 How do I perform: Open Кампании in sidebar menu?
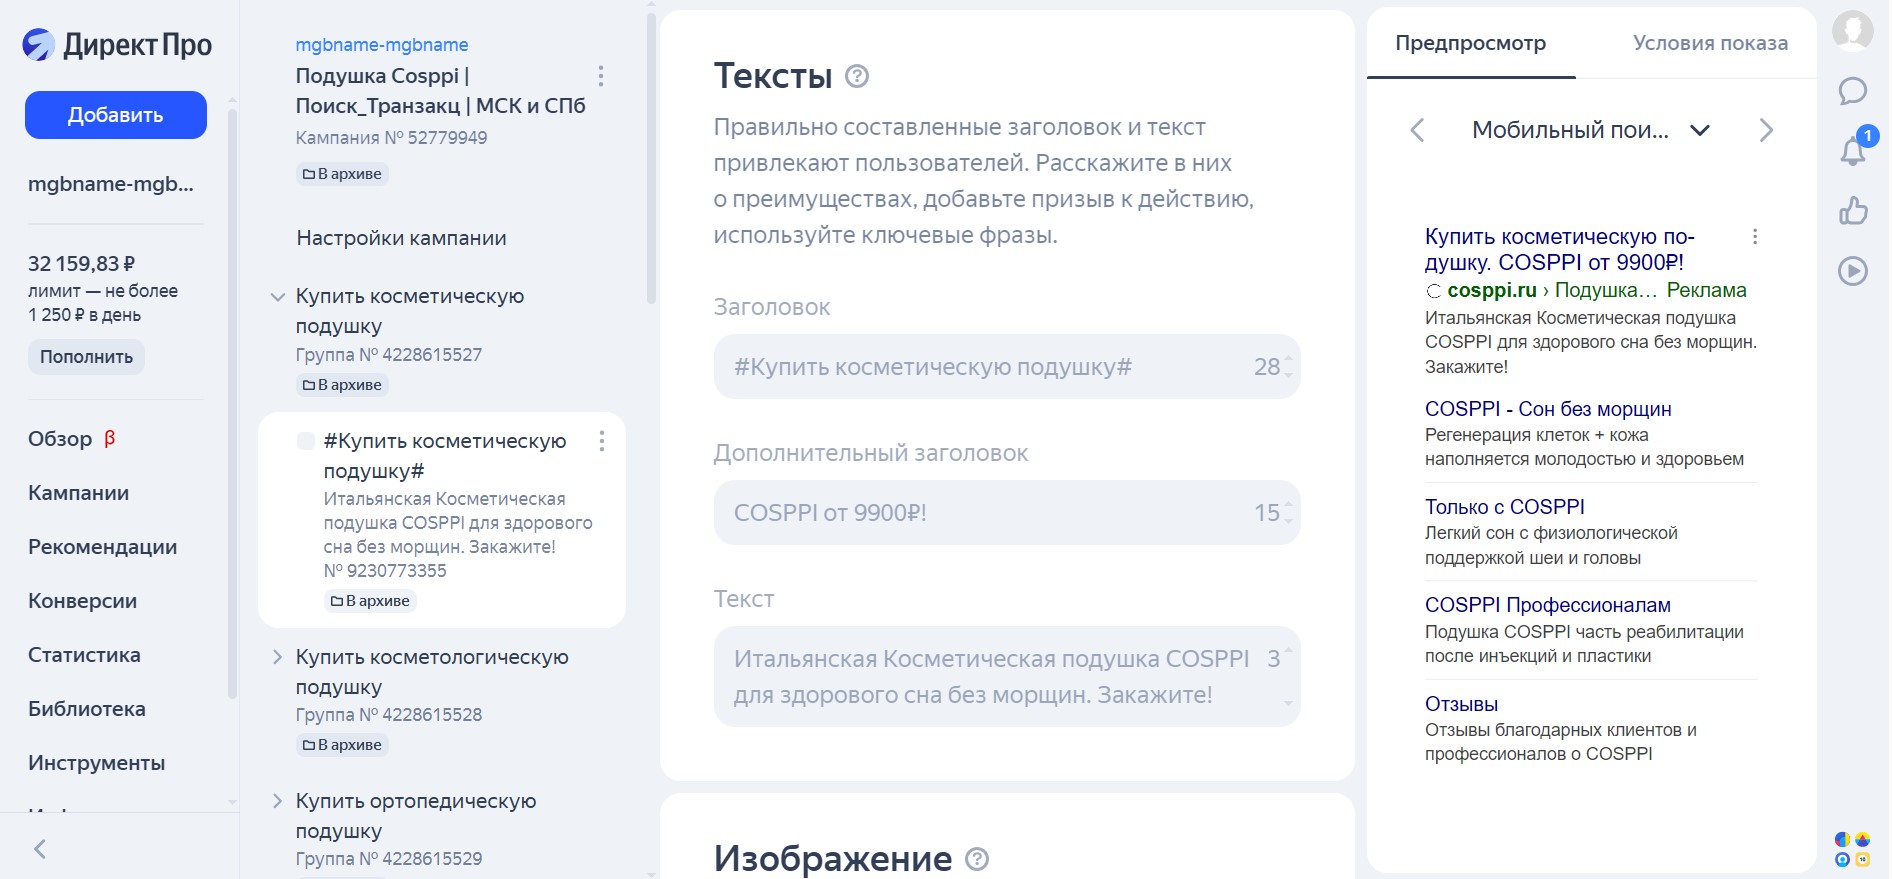tap(78, 493)
